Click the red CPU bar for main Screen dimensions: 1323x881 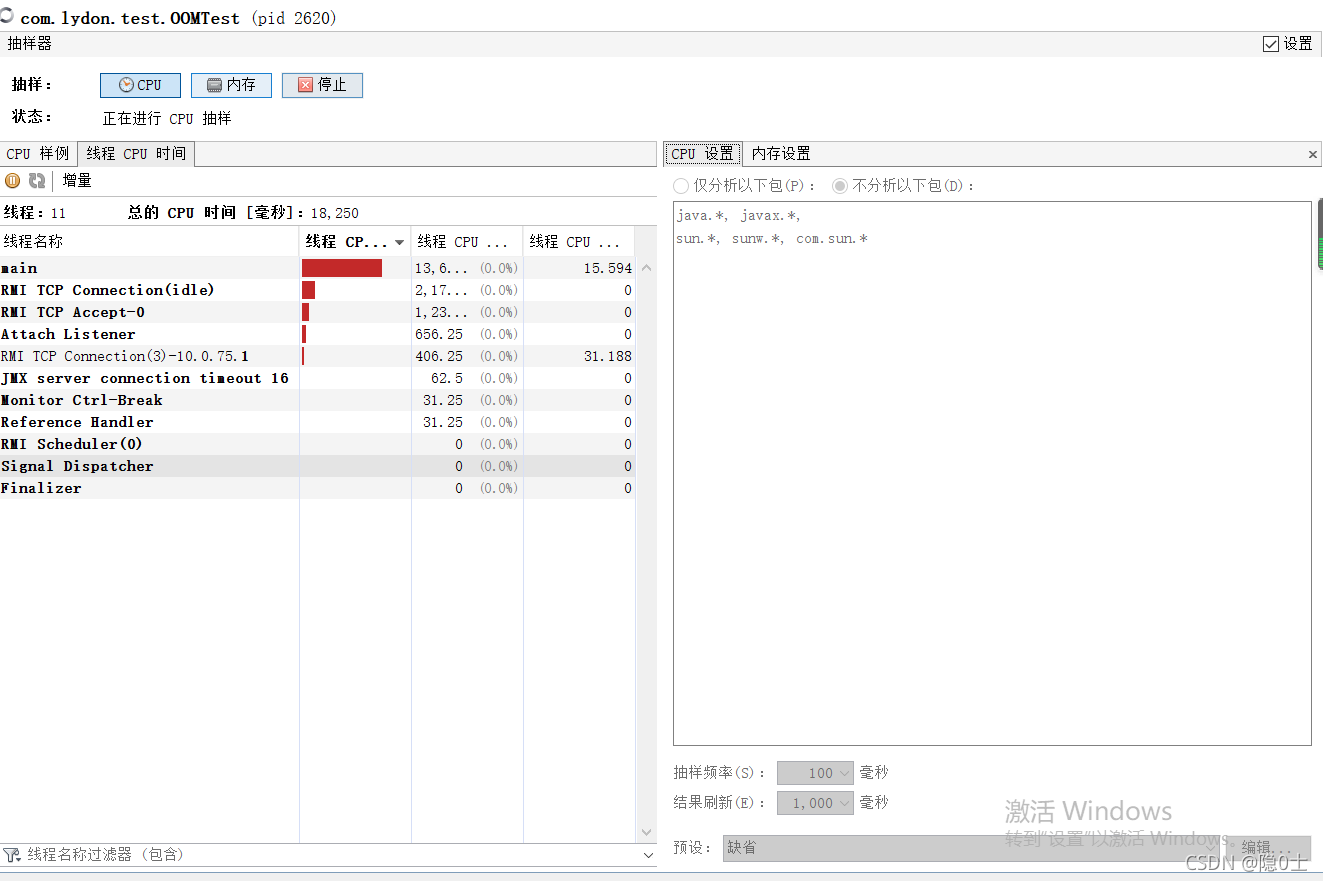[x=342, y=268]
